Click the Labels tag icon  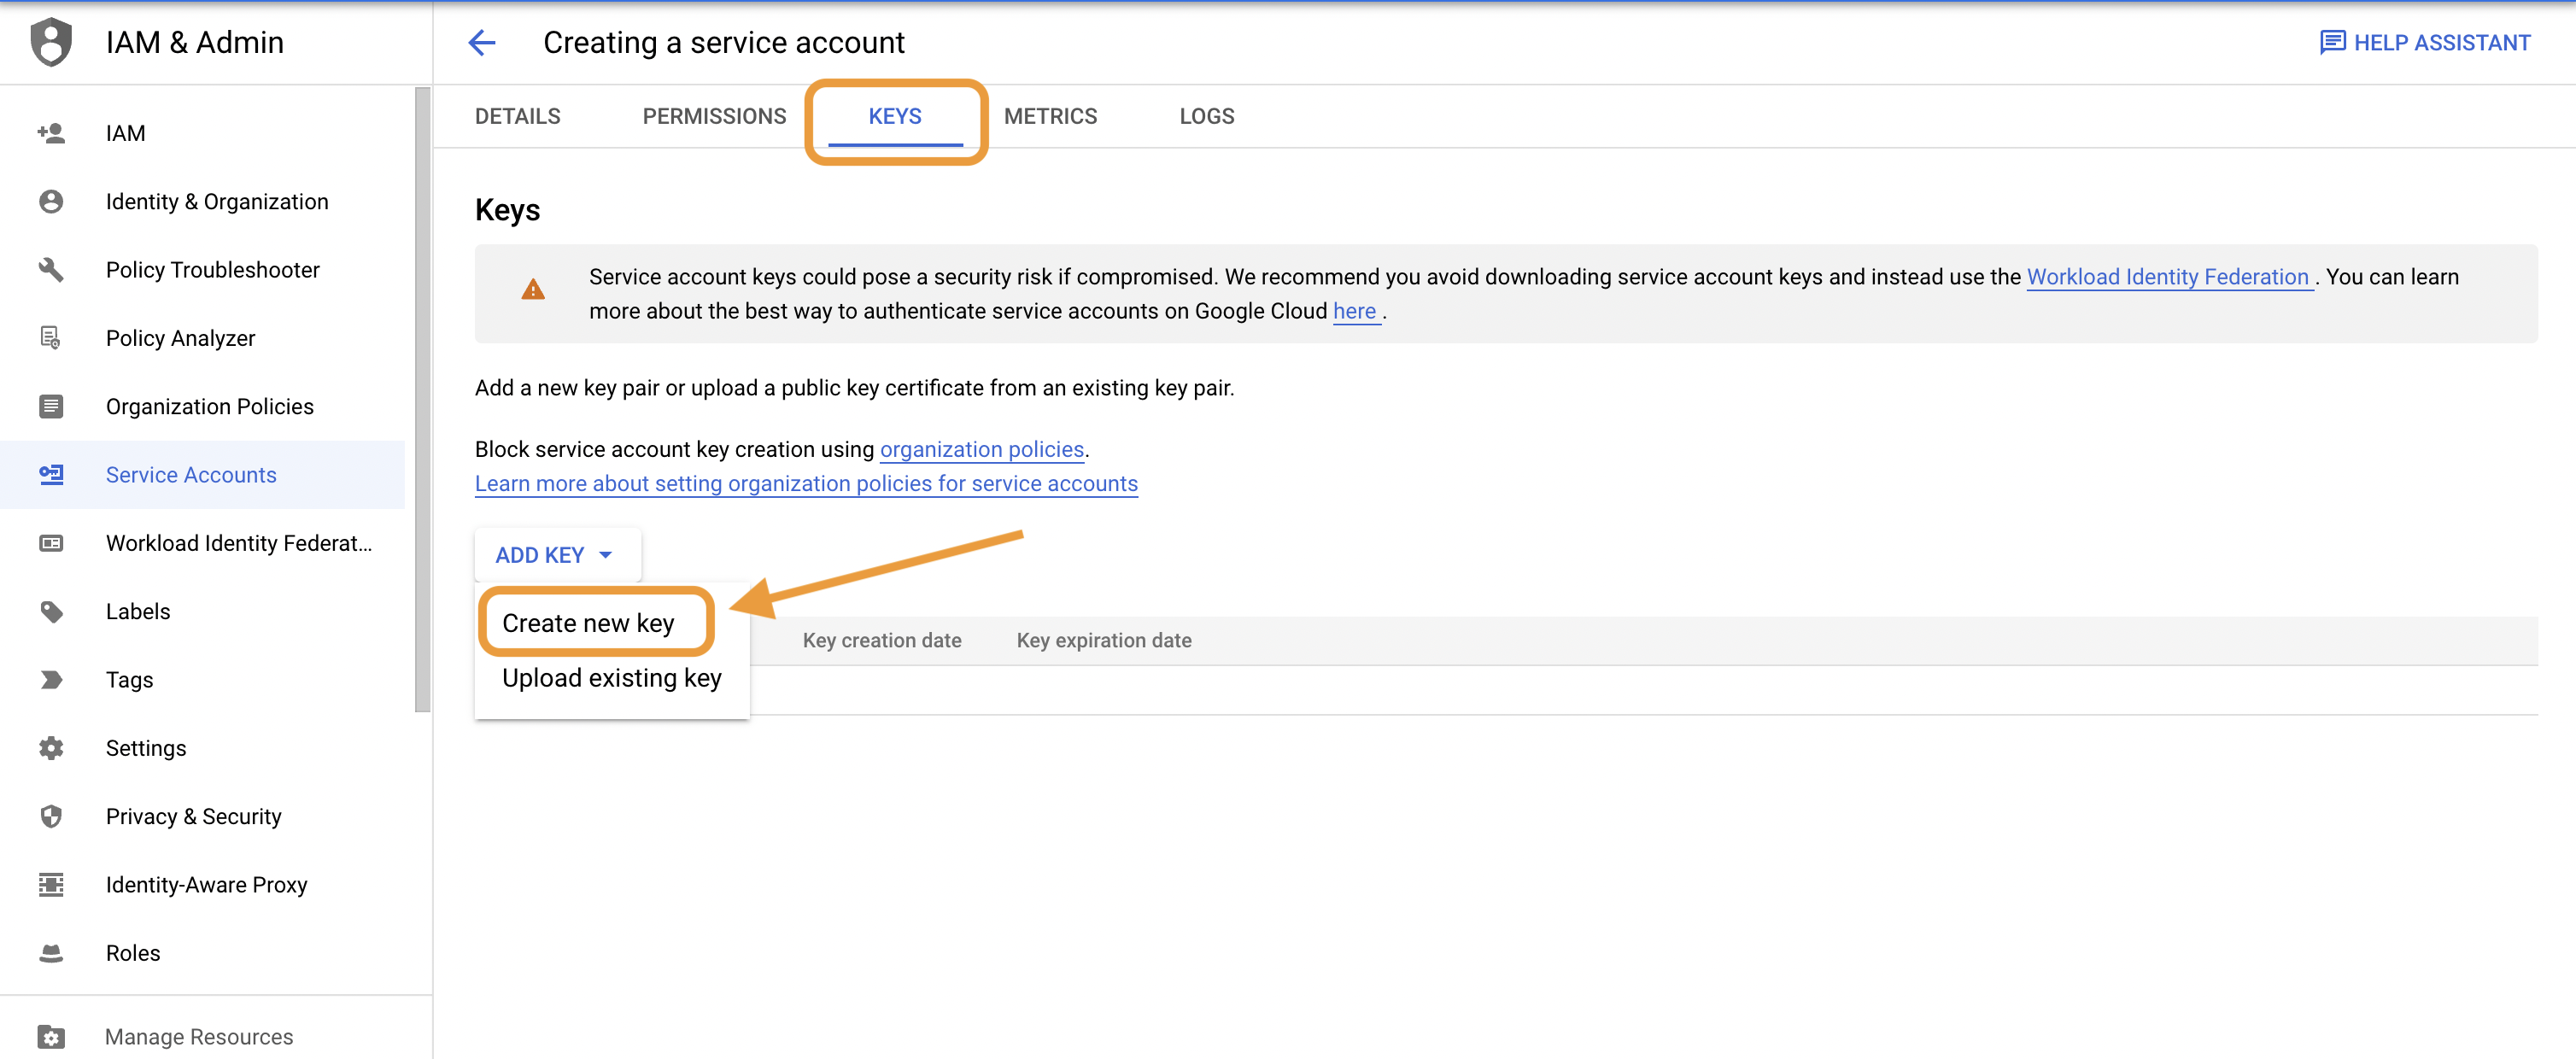pyautogui.click(x=51, y=611)
